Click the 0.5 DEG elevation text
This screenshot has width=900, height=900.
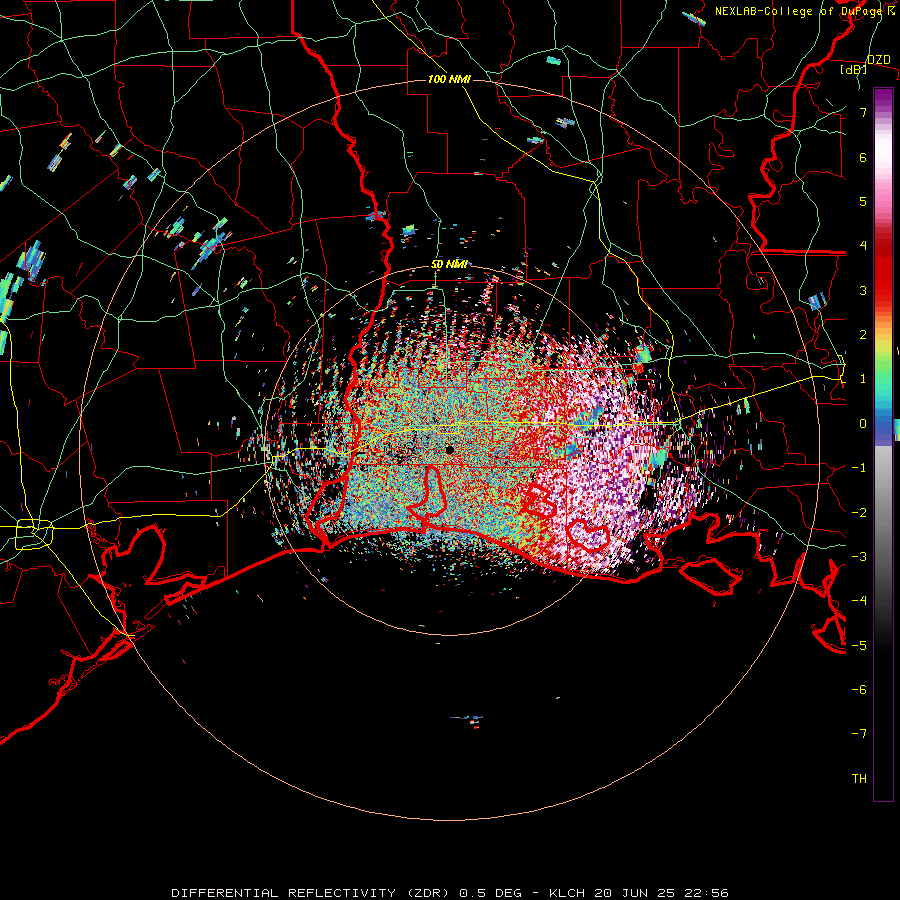click(491, 893)
